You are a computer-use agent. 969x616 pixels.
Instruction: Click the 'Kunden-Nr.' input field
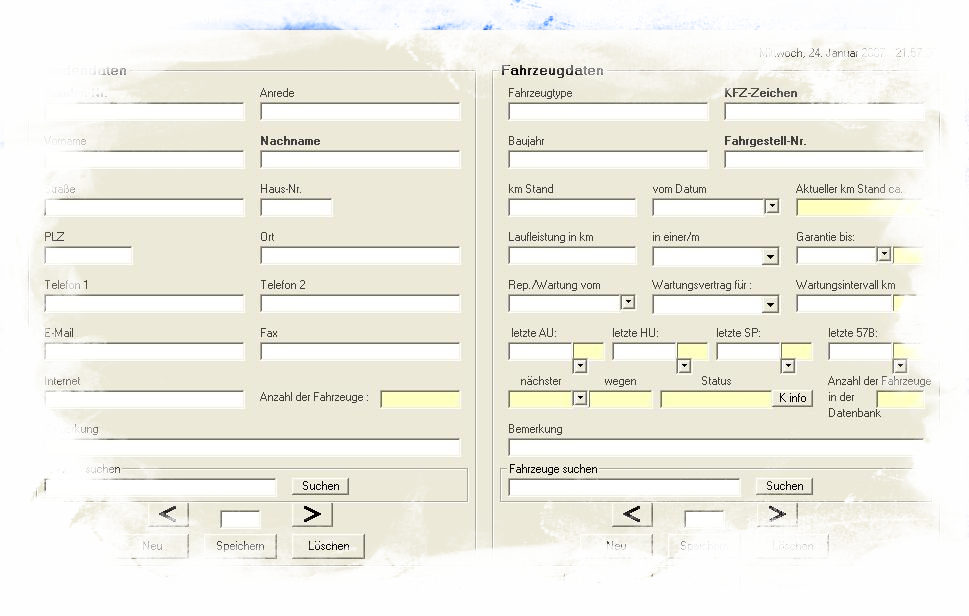[144, 112]
